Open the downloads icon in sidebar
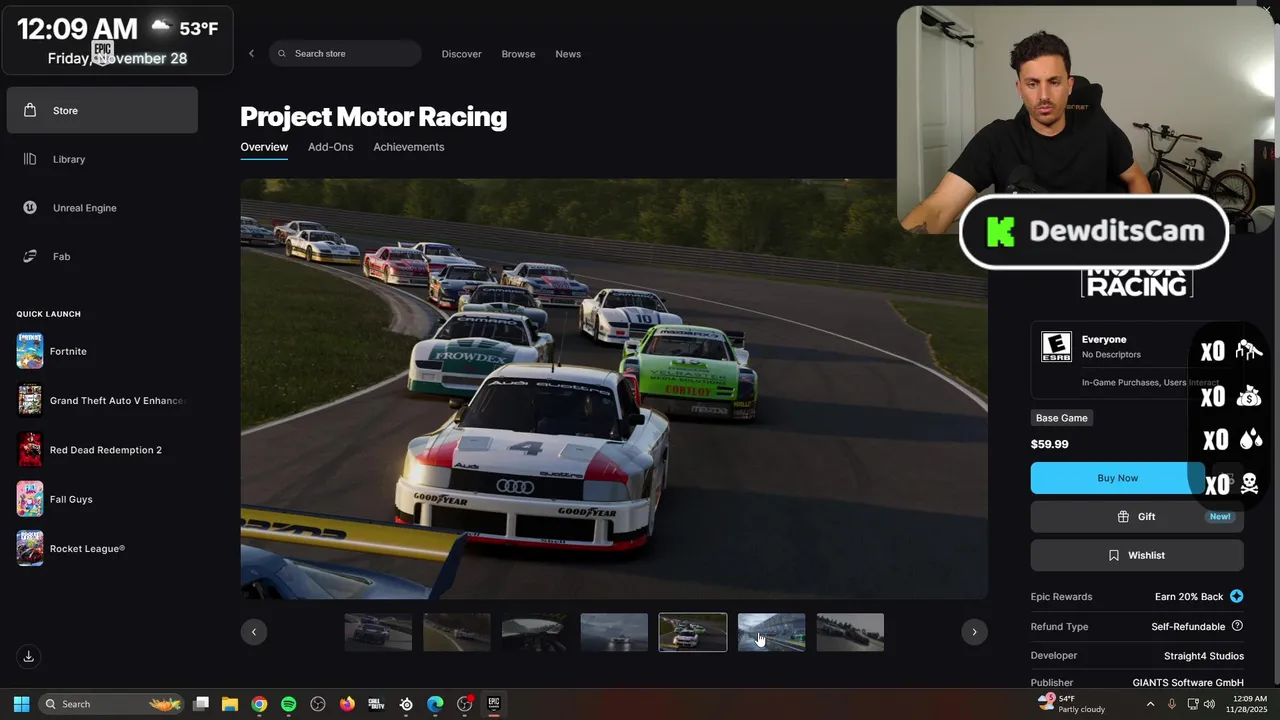The width and height of the screenshot is (1280, 720). pos(29,657)
